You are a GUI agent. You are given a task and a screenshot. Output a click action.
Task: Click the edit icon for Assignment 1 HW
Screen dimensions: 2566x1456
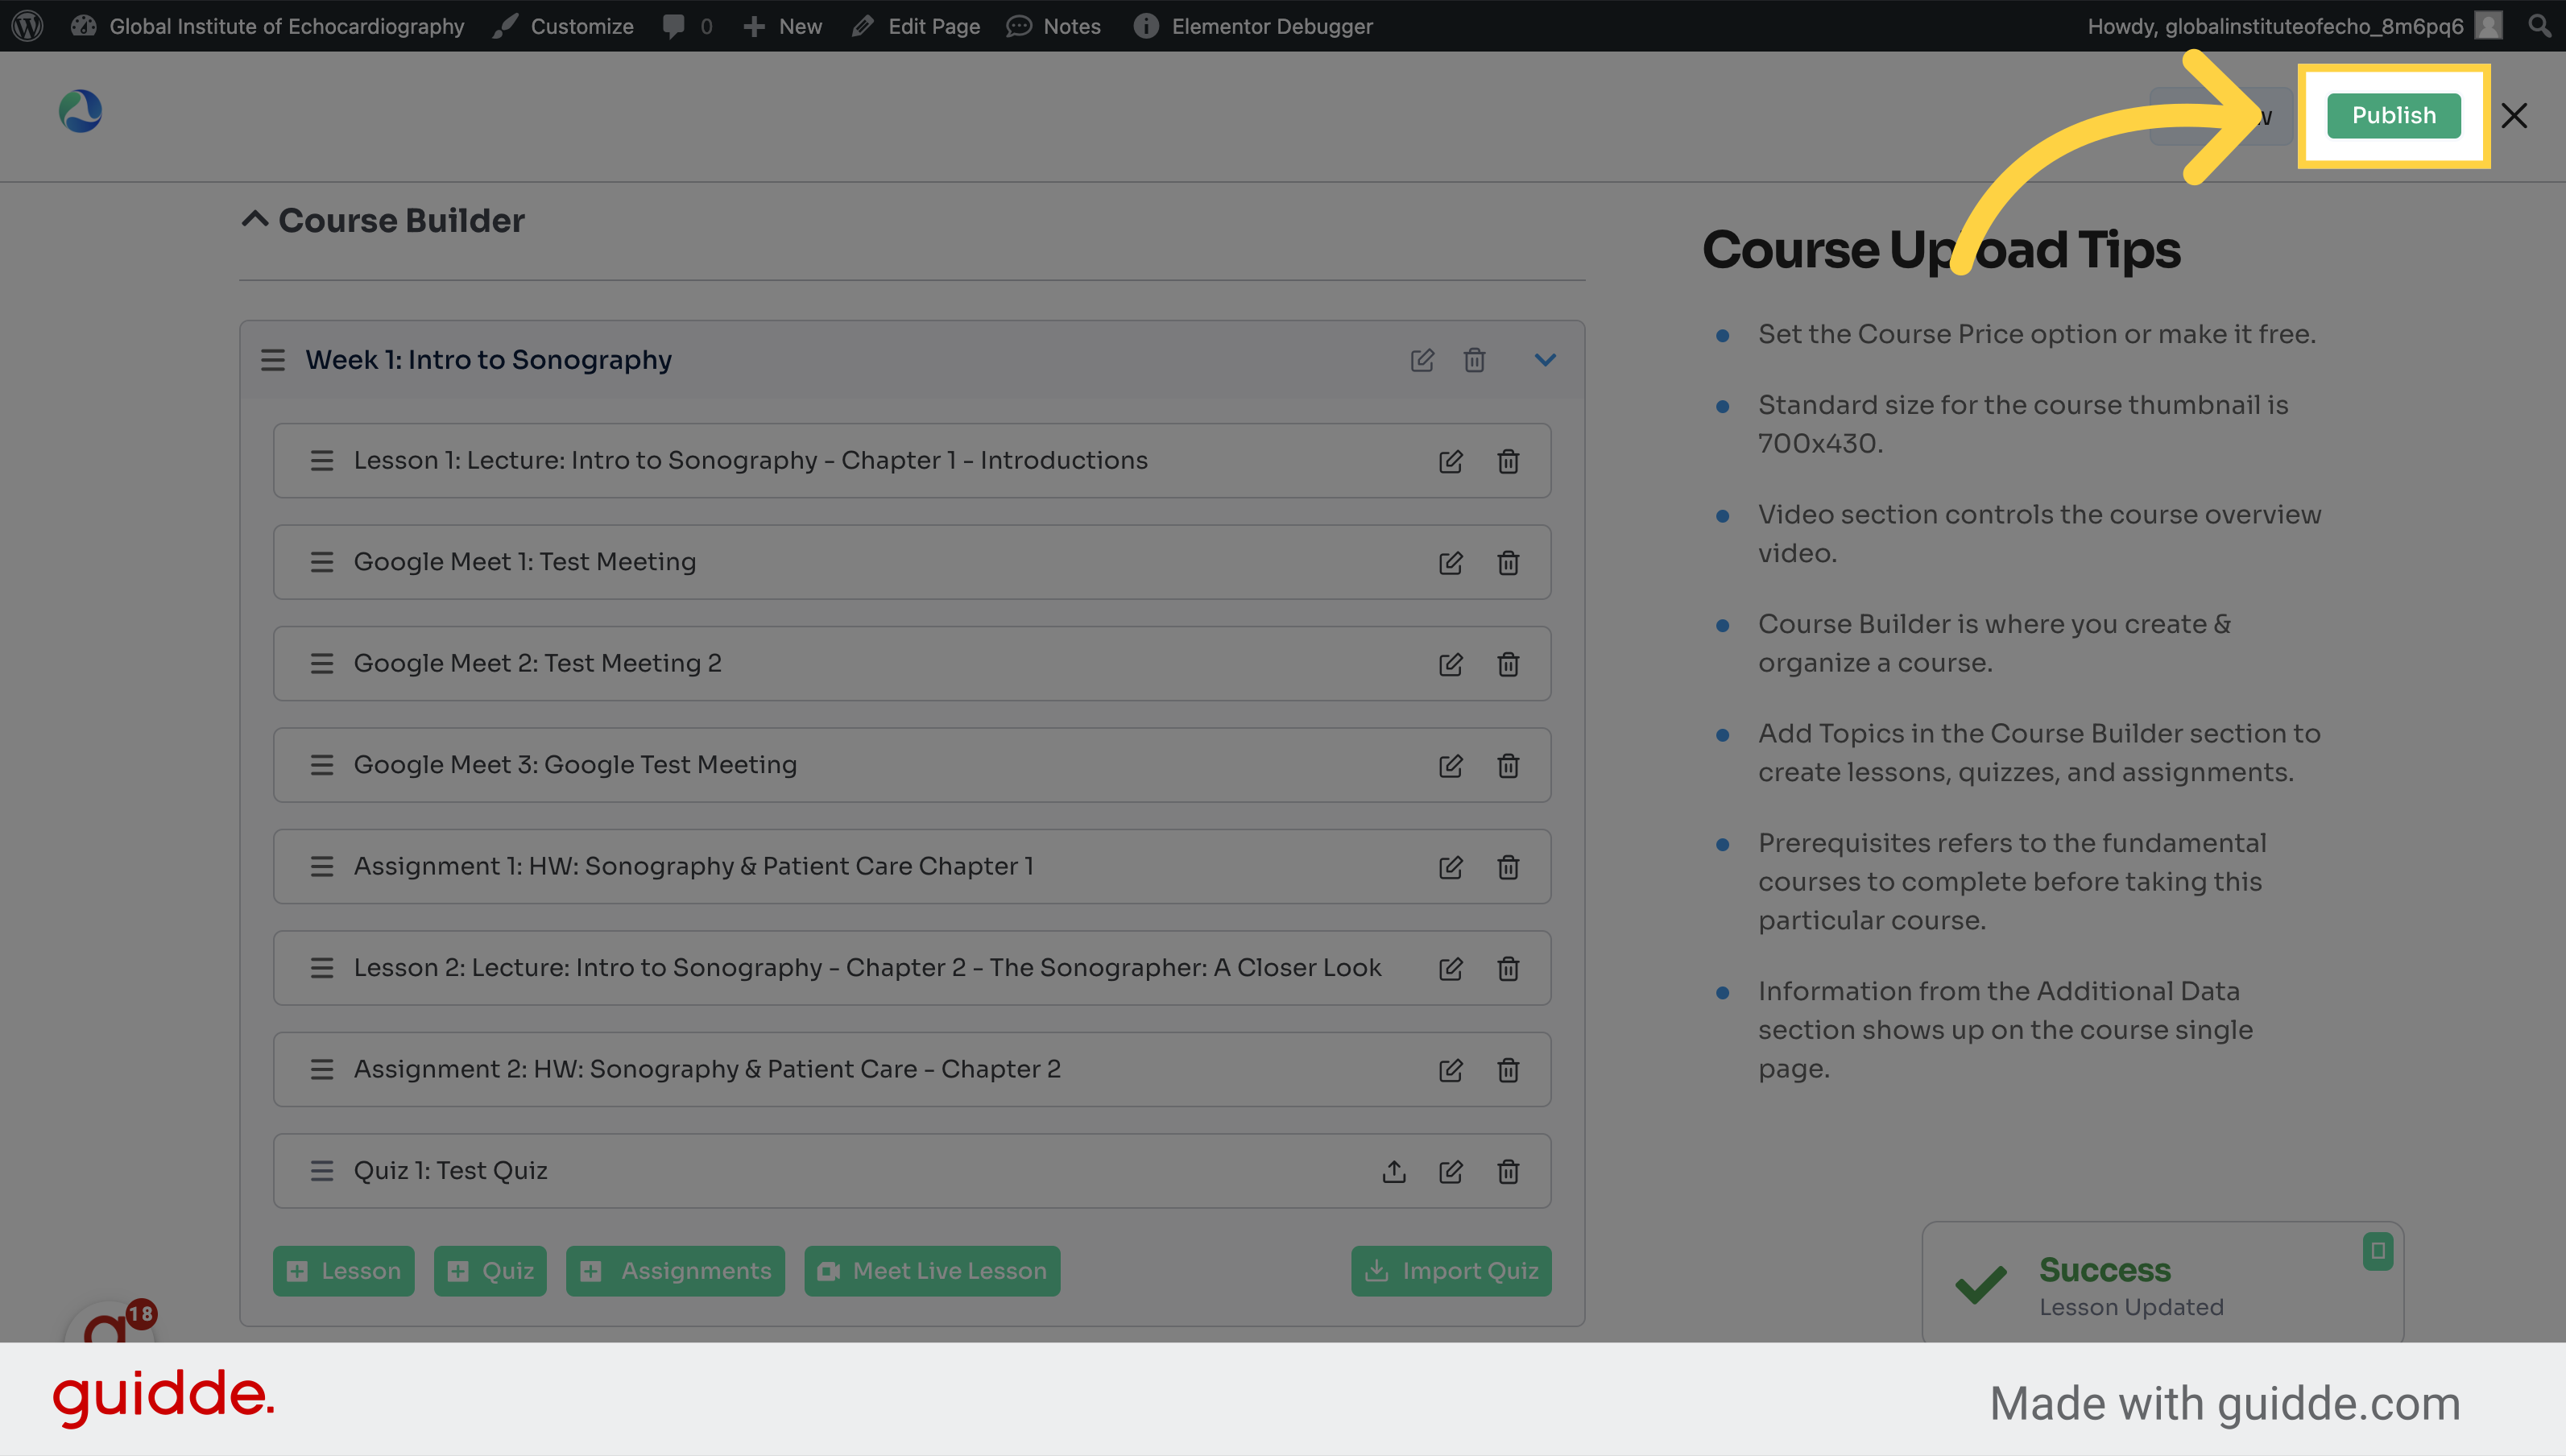click(1451, 864)
